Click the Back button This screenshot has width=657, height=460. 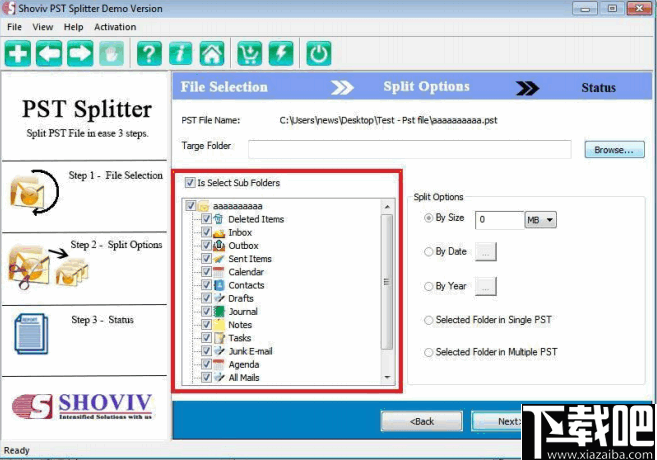[x=422, y=421]
